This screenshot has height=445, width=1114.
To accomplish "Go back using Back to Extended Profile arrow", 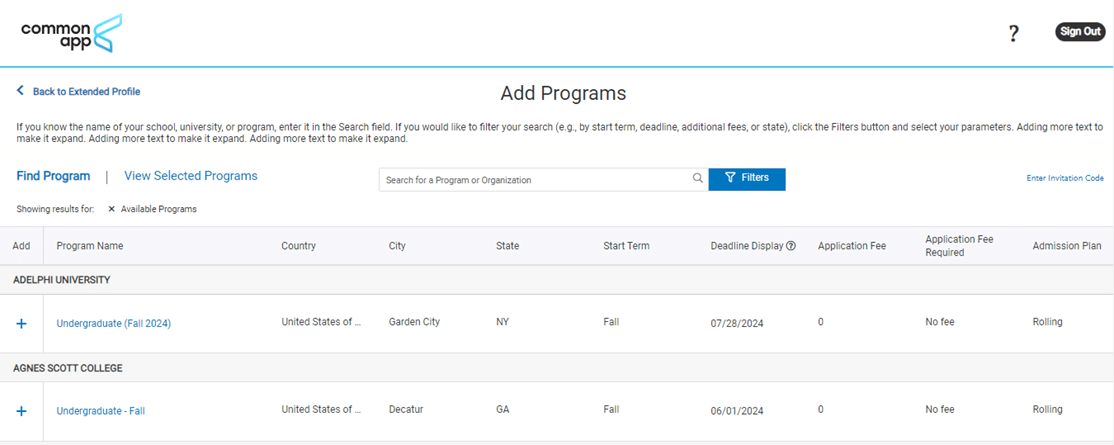I will [x=20, y=91].
